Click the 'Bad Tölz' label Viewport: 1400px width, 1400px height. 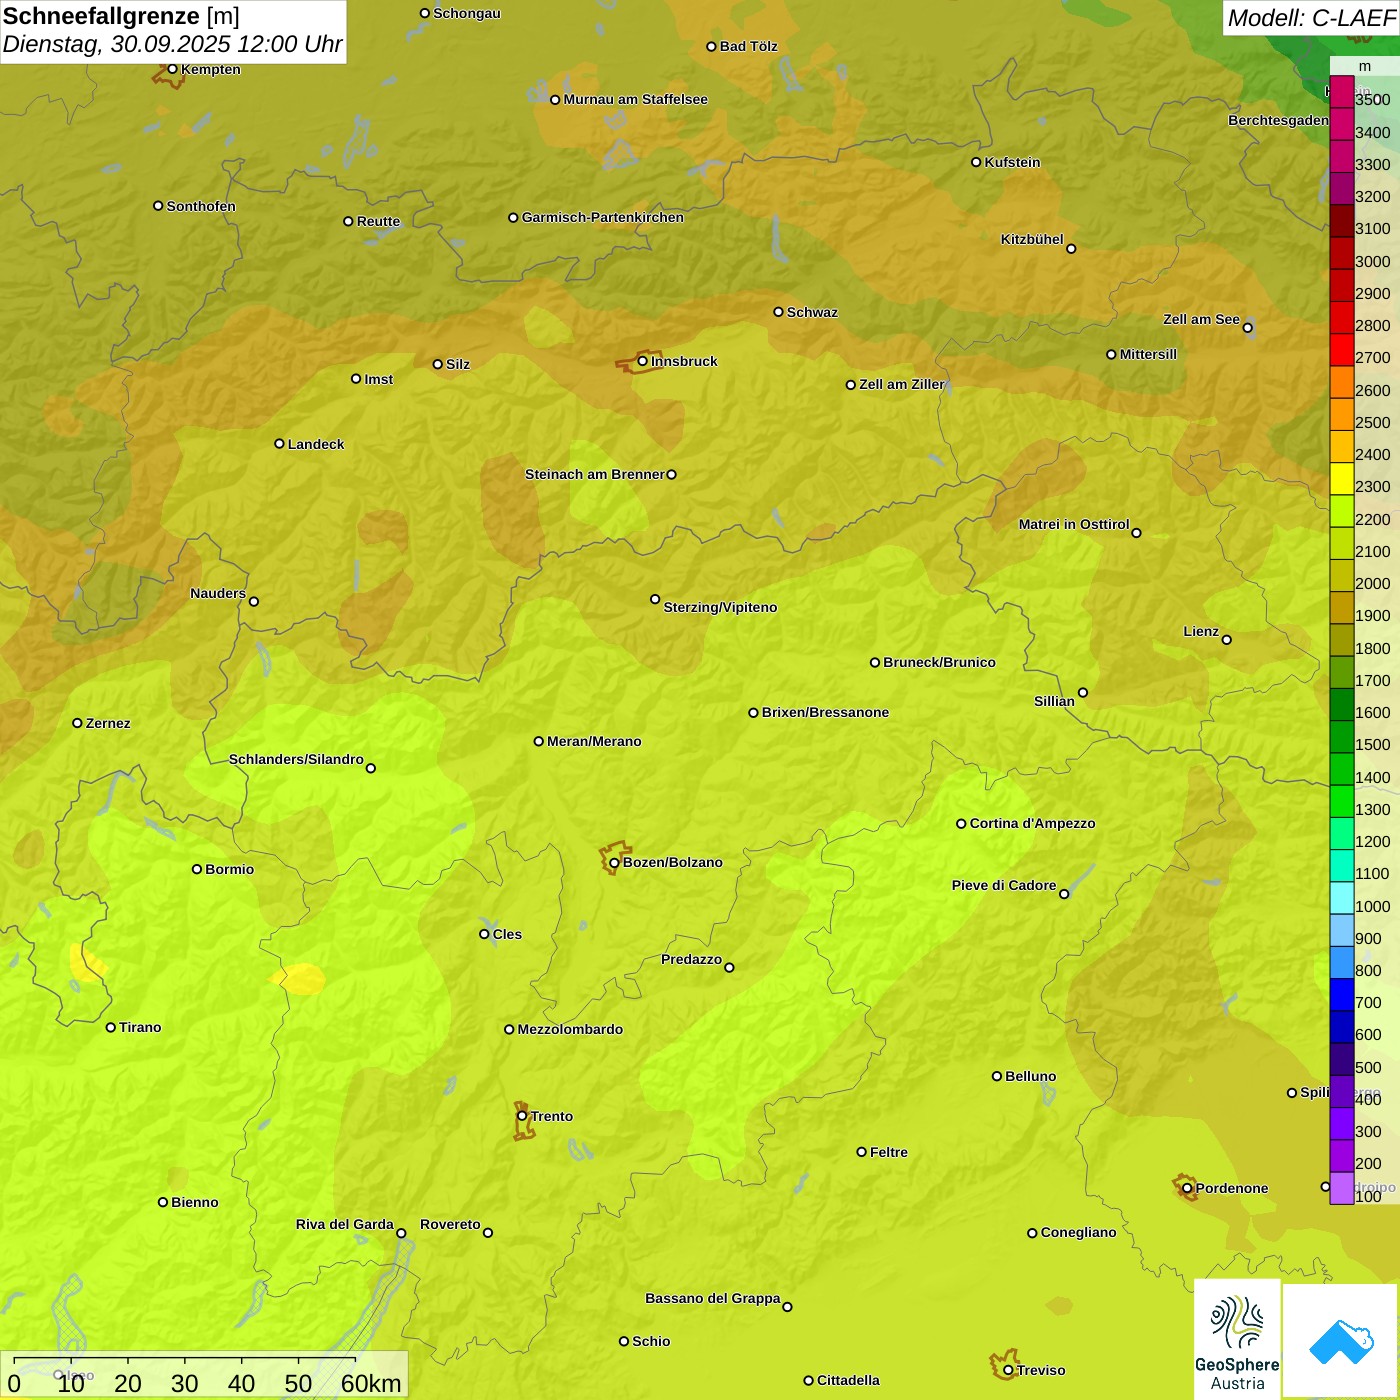point(749,46)
